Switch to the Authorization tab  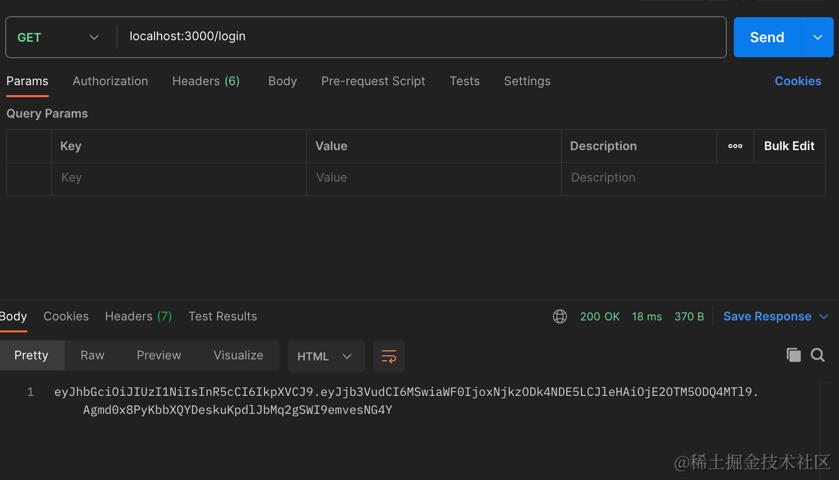[x=110, y=81]
